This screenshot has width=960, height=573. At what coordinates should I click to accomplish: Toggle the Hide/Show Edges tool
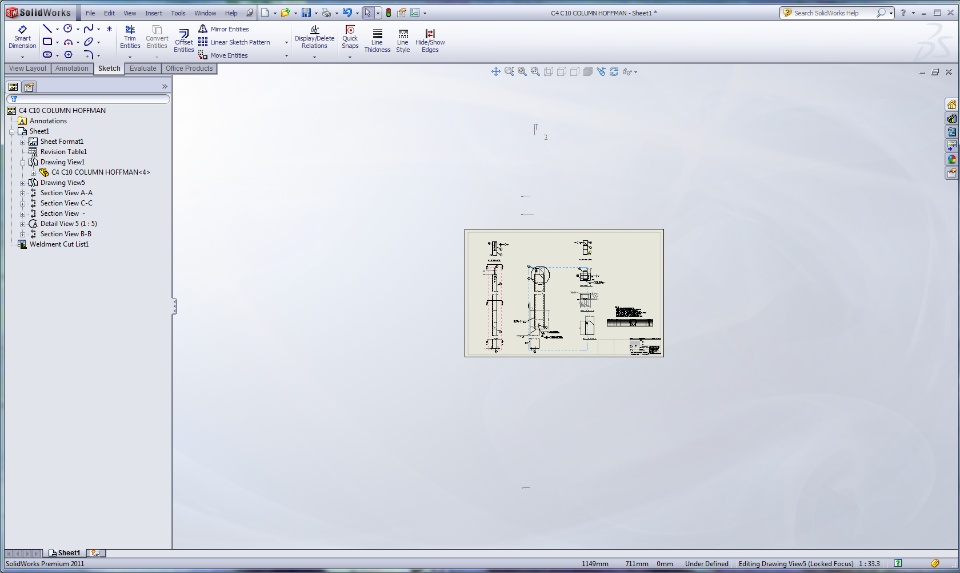tap(430, 41)
